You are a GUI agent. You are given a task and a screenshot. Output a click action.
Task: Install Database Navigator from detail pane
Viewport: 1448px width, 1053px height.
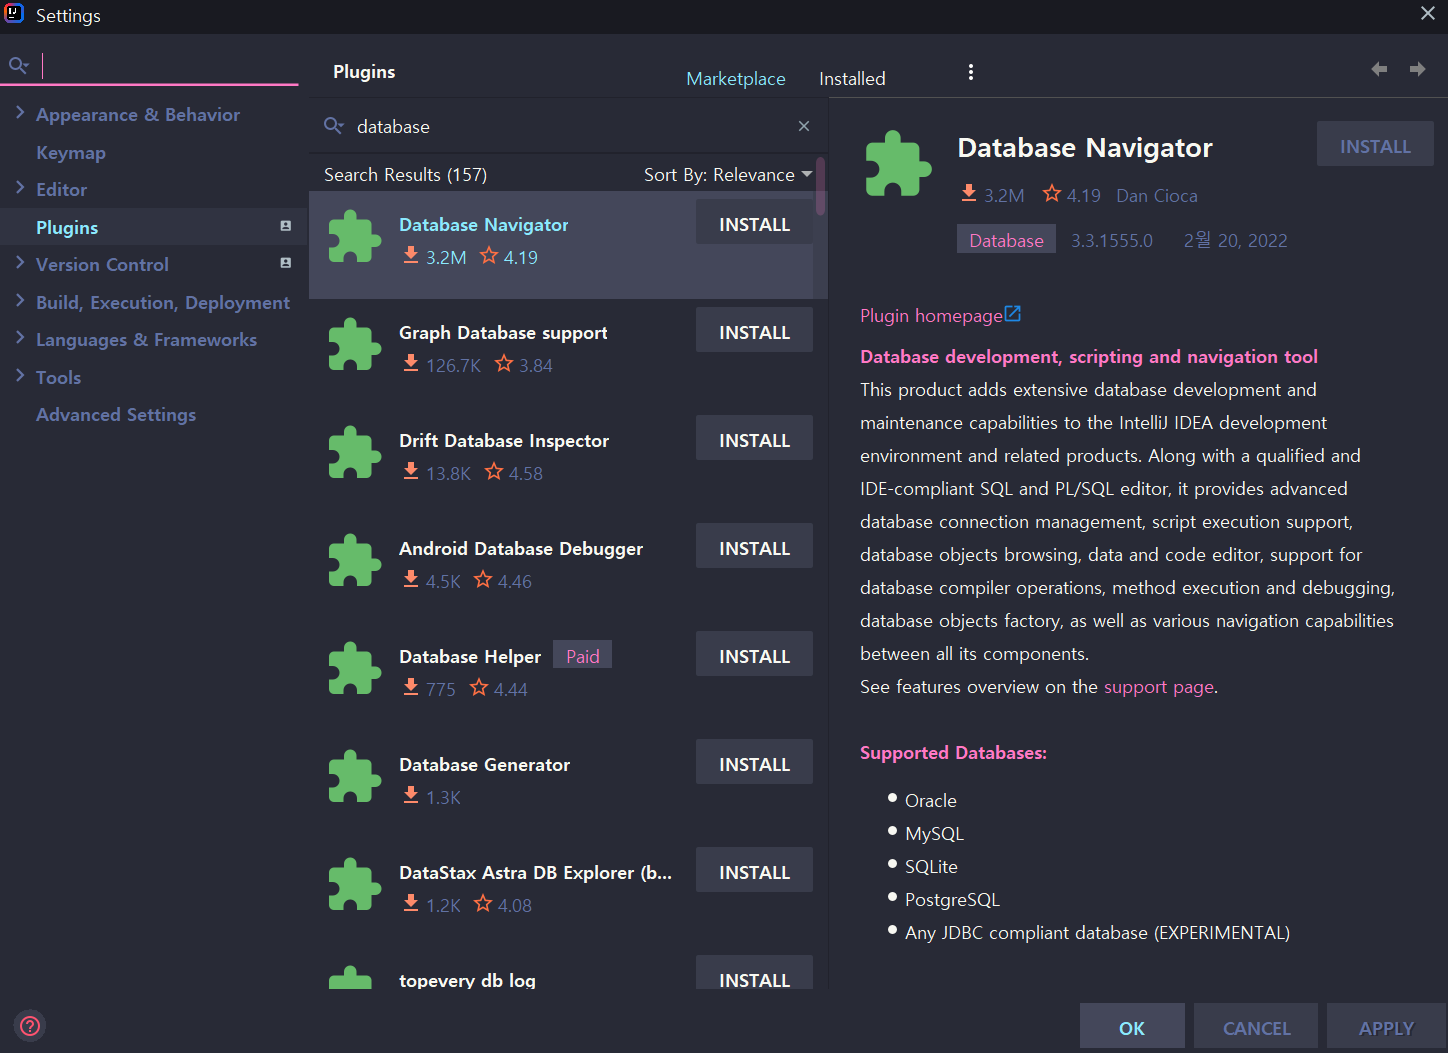(1375, 144)
